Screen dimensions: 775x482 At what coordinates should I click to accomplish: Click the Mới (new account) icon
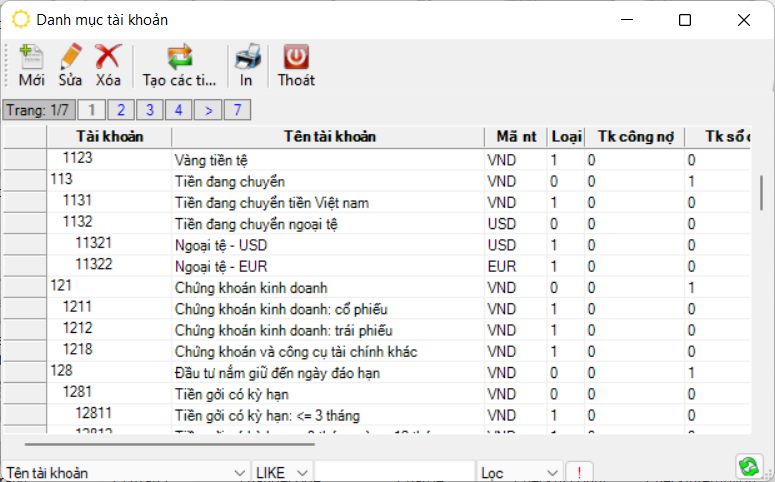(x=31, y=57)
